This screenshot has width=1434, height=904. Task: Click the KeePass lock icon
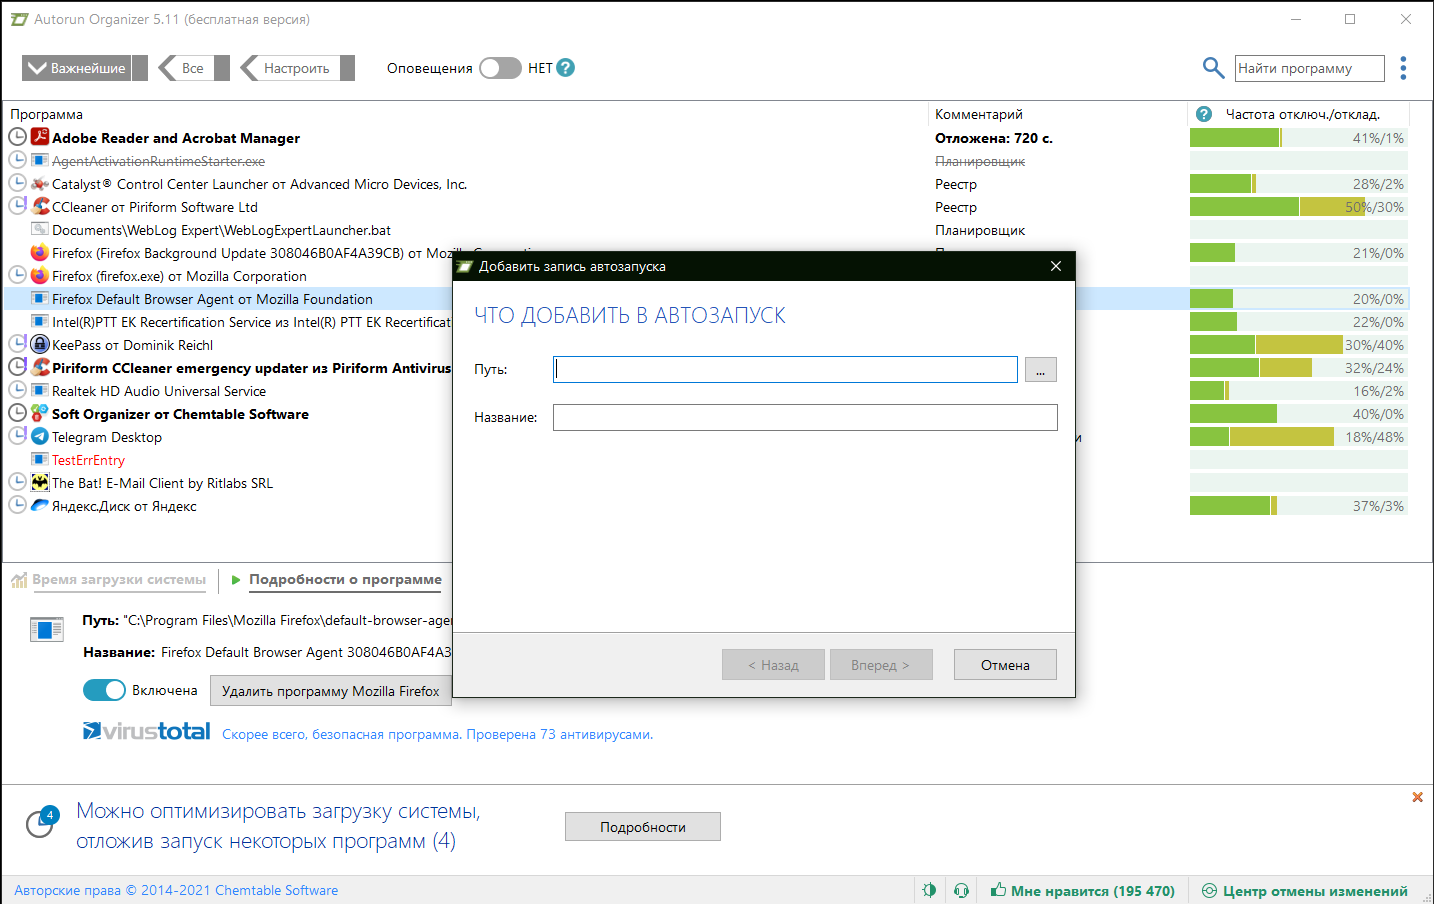pyautogui.click(x=40, y=344)
